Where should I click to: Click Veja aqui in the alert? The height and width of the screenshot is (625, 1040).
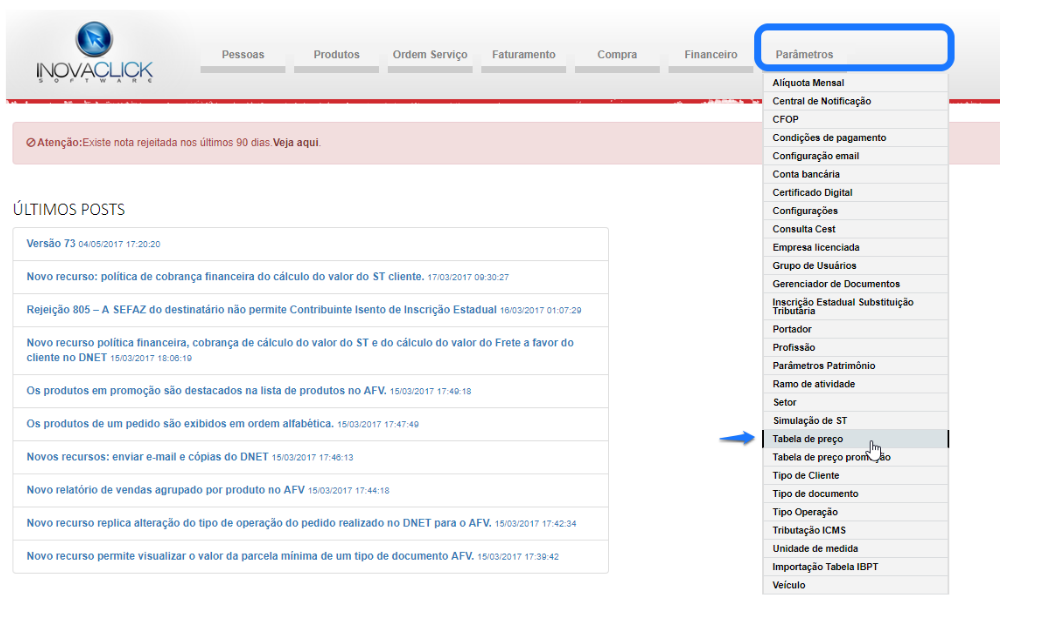point(296,143)
